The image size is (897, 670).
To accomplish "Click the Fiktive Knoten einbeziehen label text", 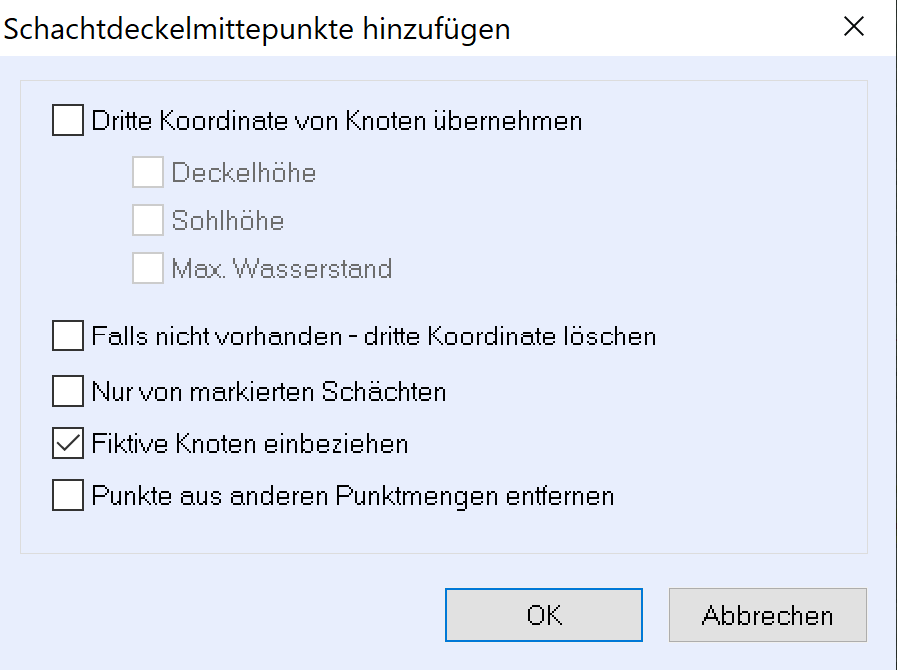I will click(x=249, y=443).
